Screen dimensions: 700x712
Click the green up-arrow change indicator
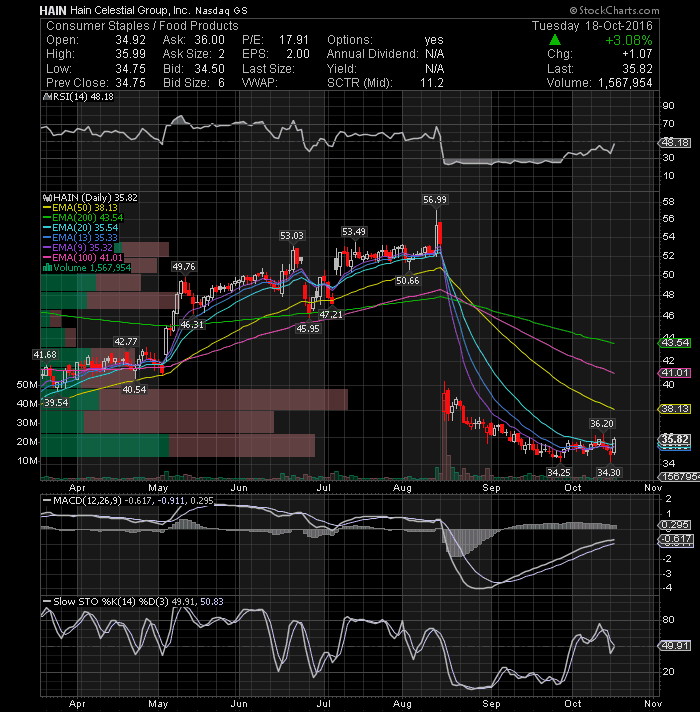[x=555, y=40]
